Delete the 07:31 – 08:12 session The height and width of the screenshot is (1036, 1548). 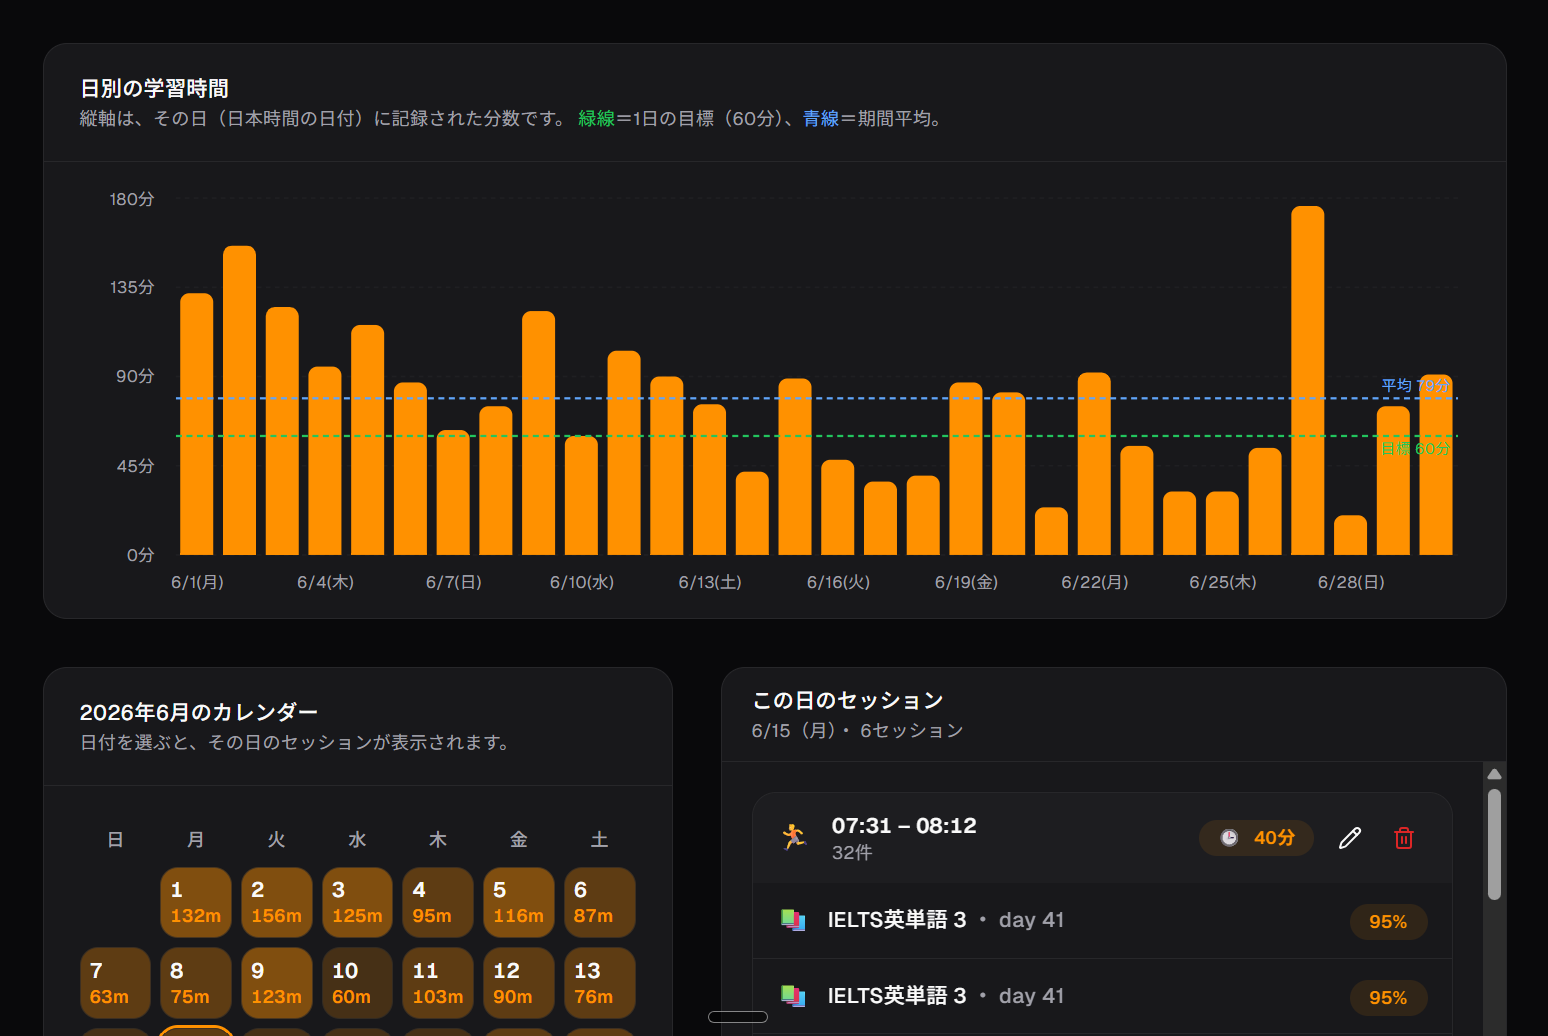click(x=1404, y=838)
